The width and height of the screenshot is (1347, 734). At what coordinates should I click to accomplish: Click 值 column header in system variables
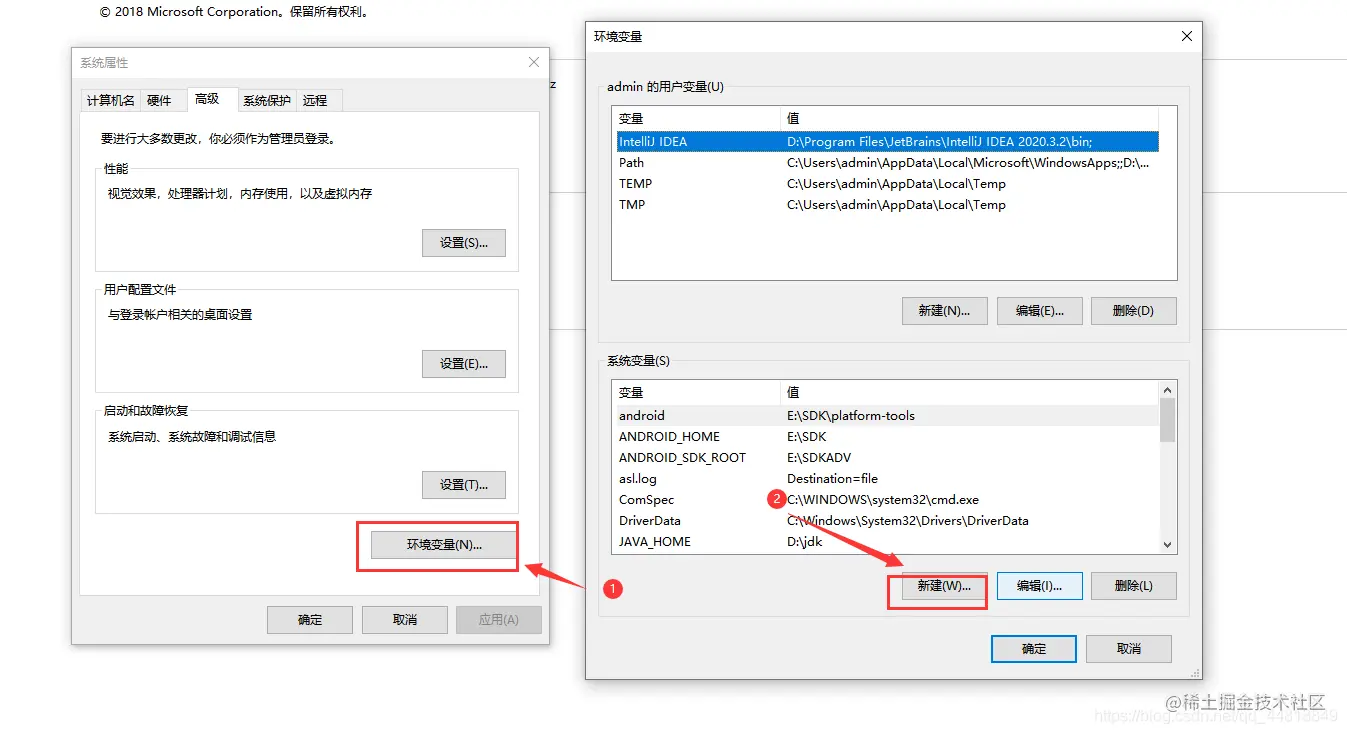tap(970, 393)
